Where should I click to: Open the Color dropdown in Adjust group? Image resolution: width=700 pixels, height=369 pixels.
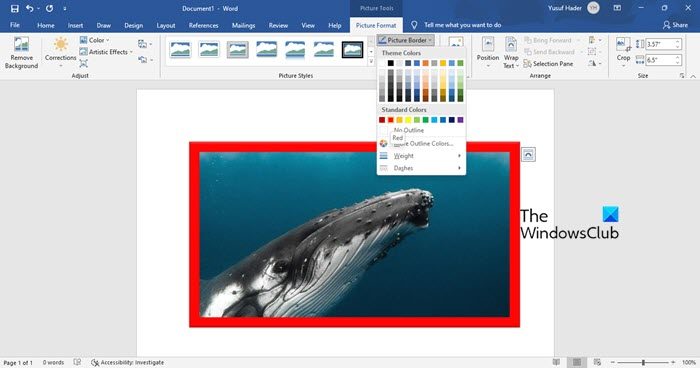(95, 40)
